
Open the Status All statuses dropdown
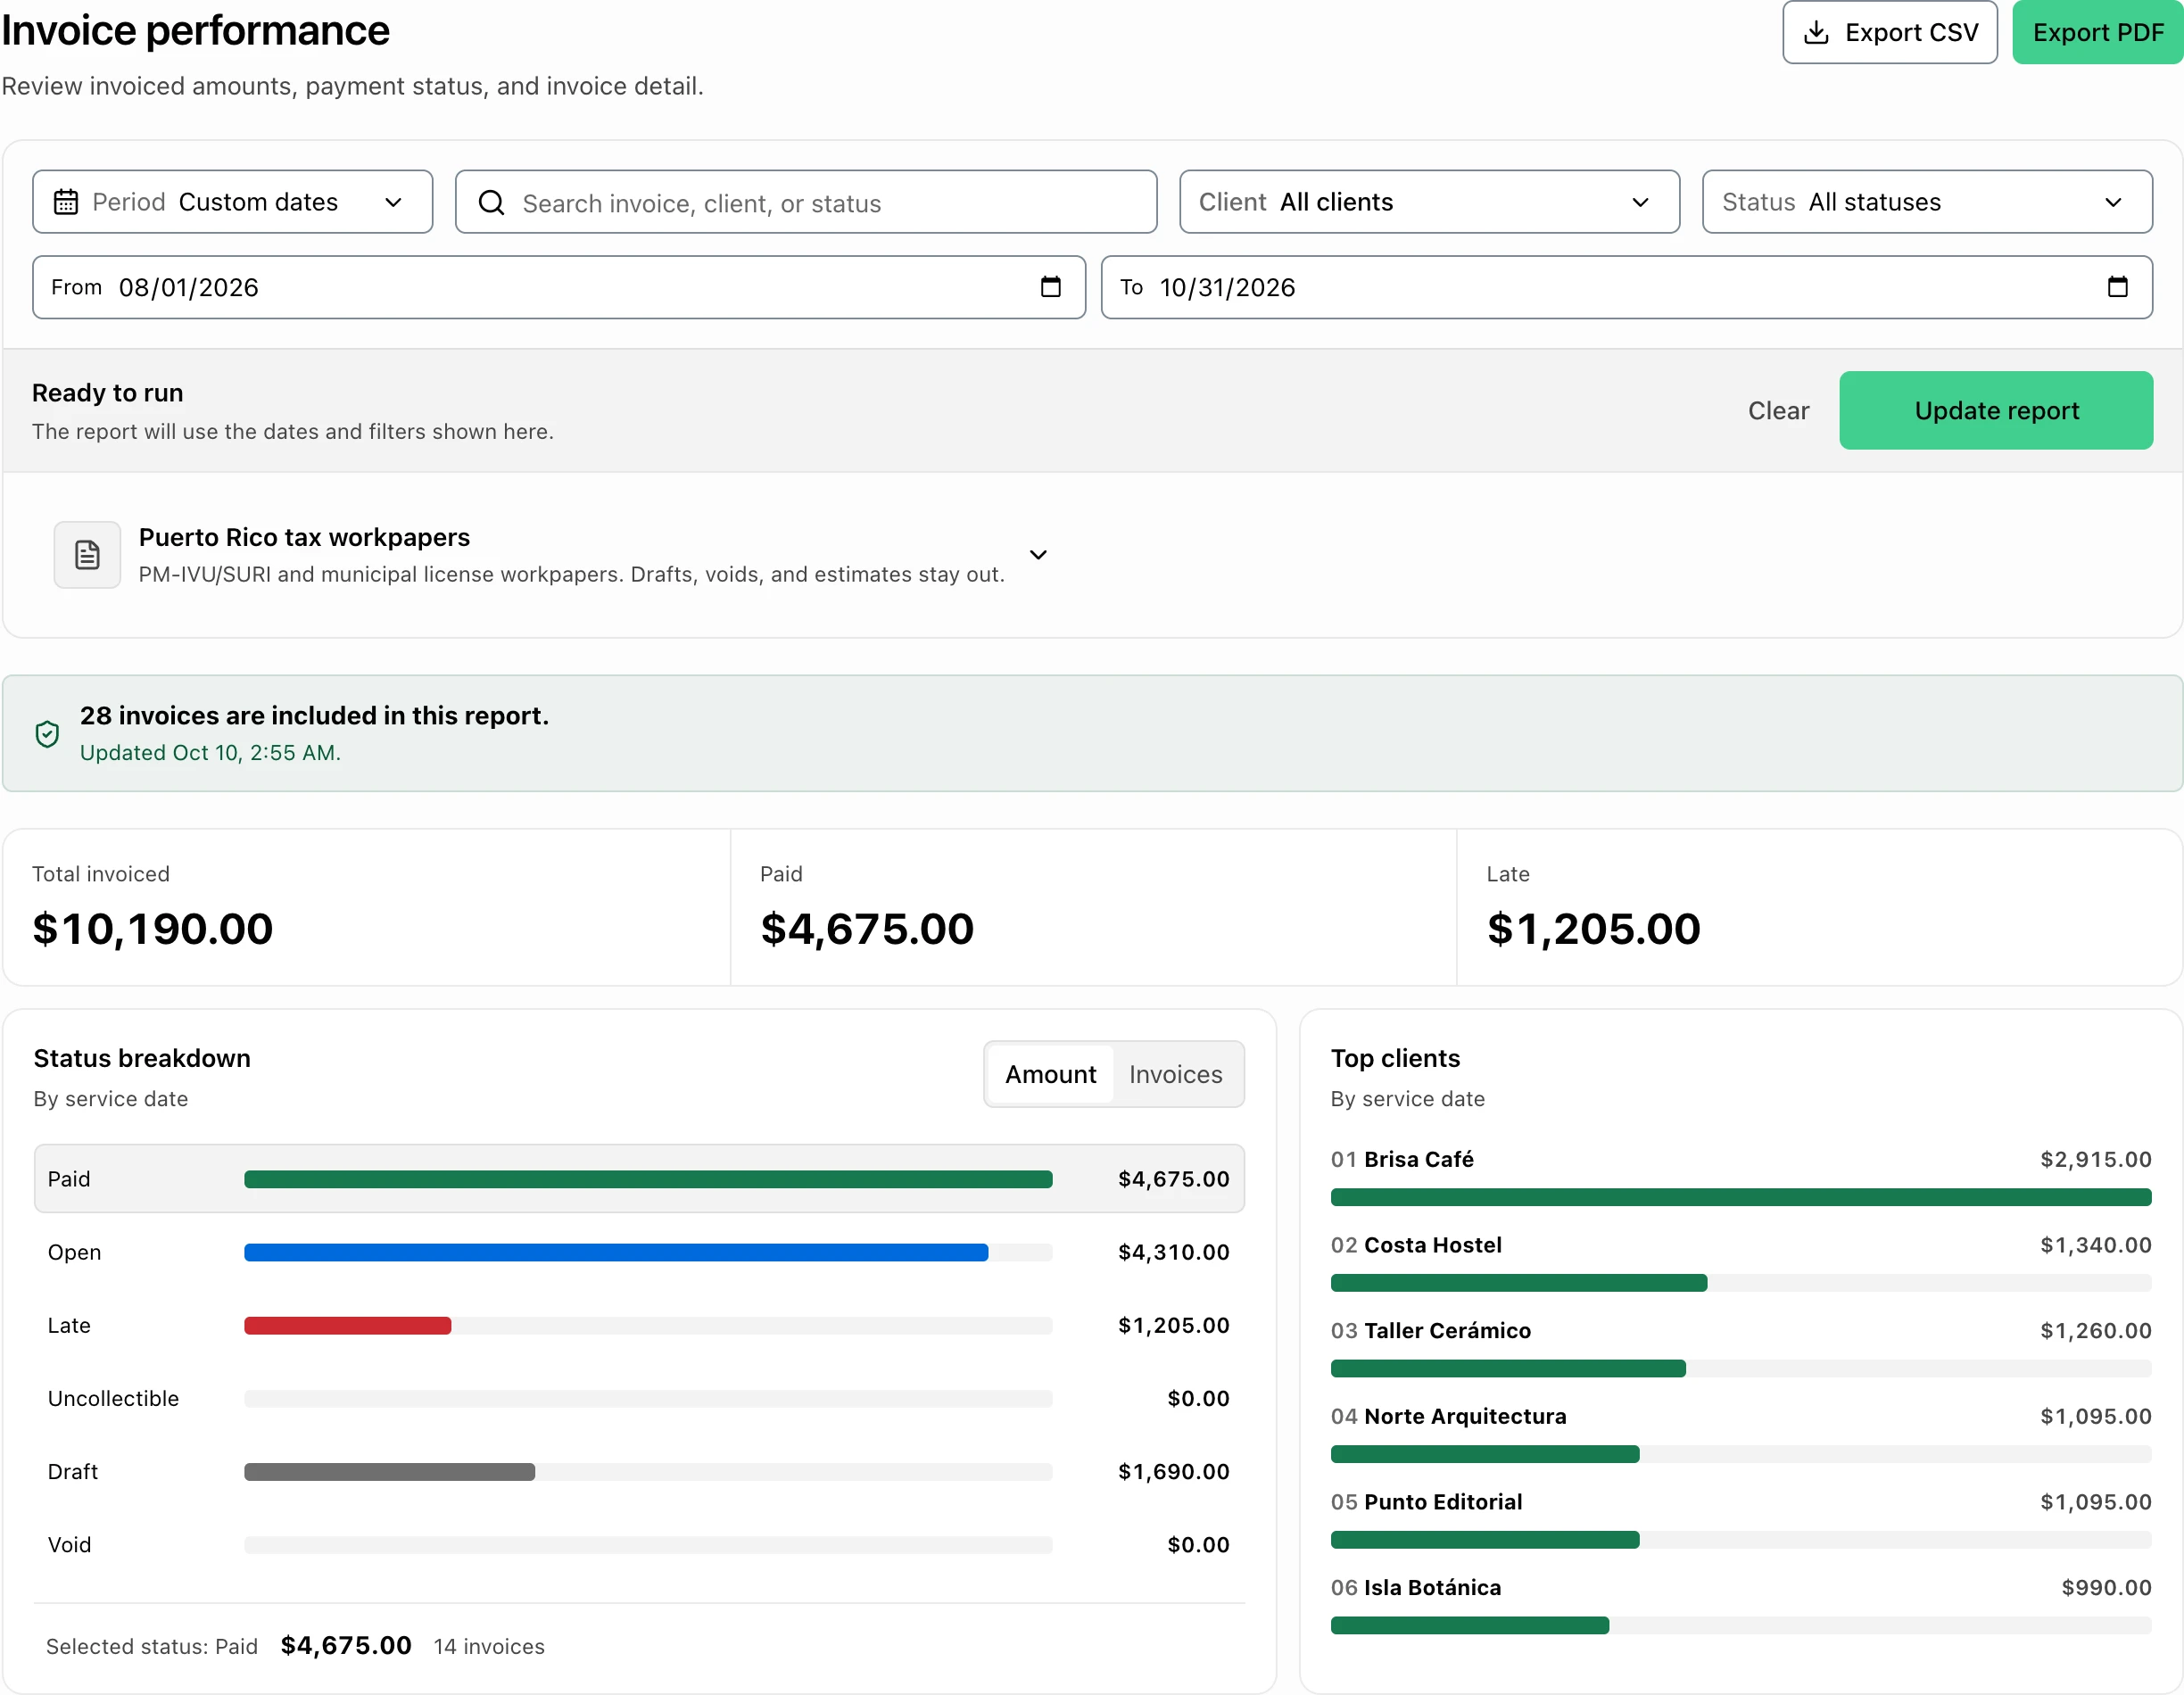click(x=1927, y=202)
